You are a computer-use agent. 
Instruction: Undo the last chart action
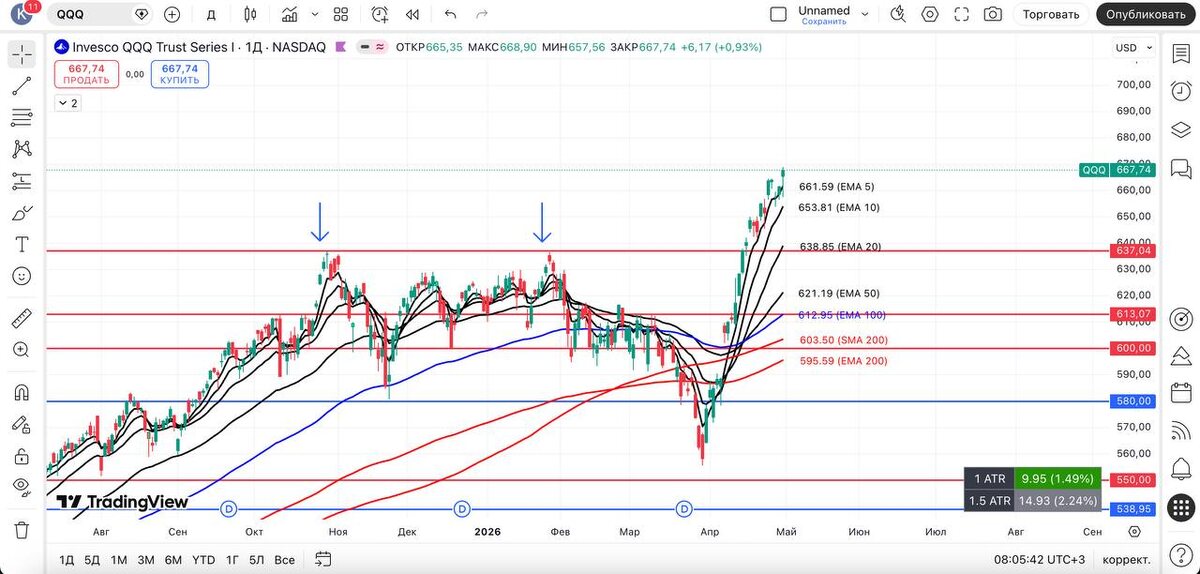[450, 14]
